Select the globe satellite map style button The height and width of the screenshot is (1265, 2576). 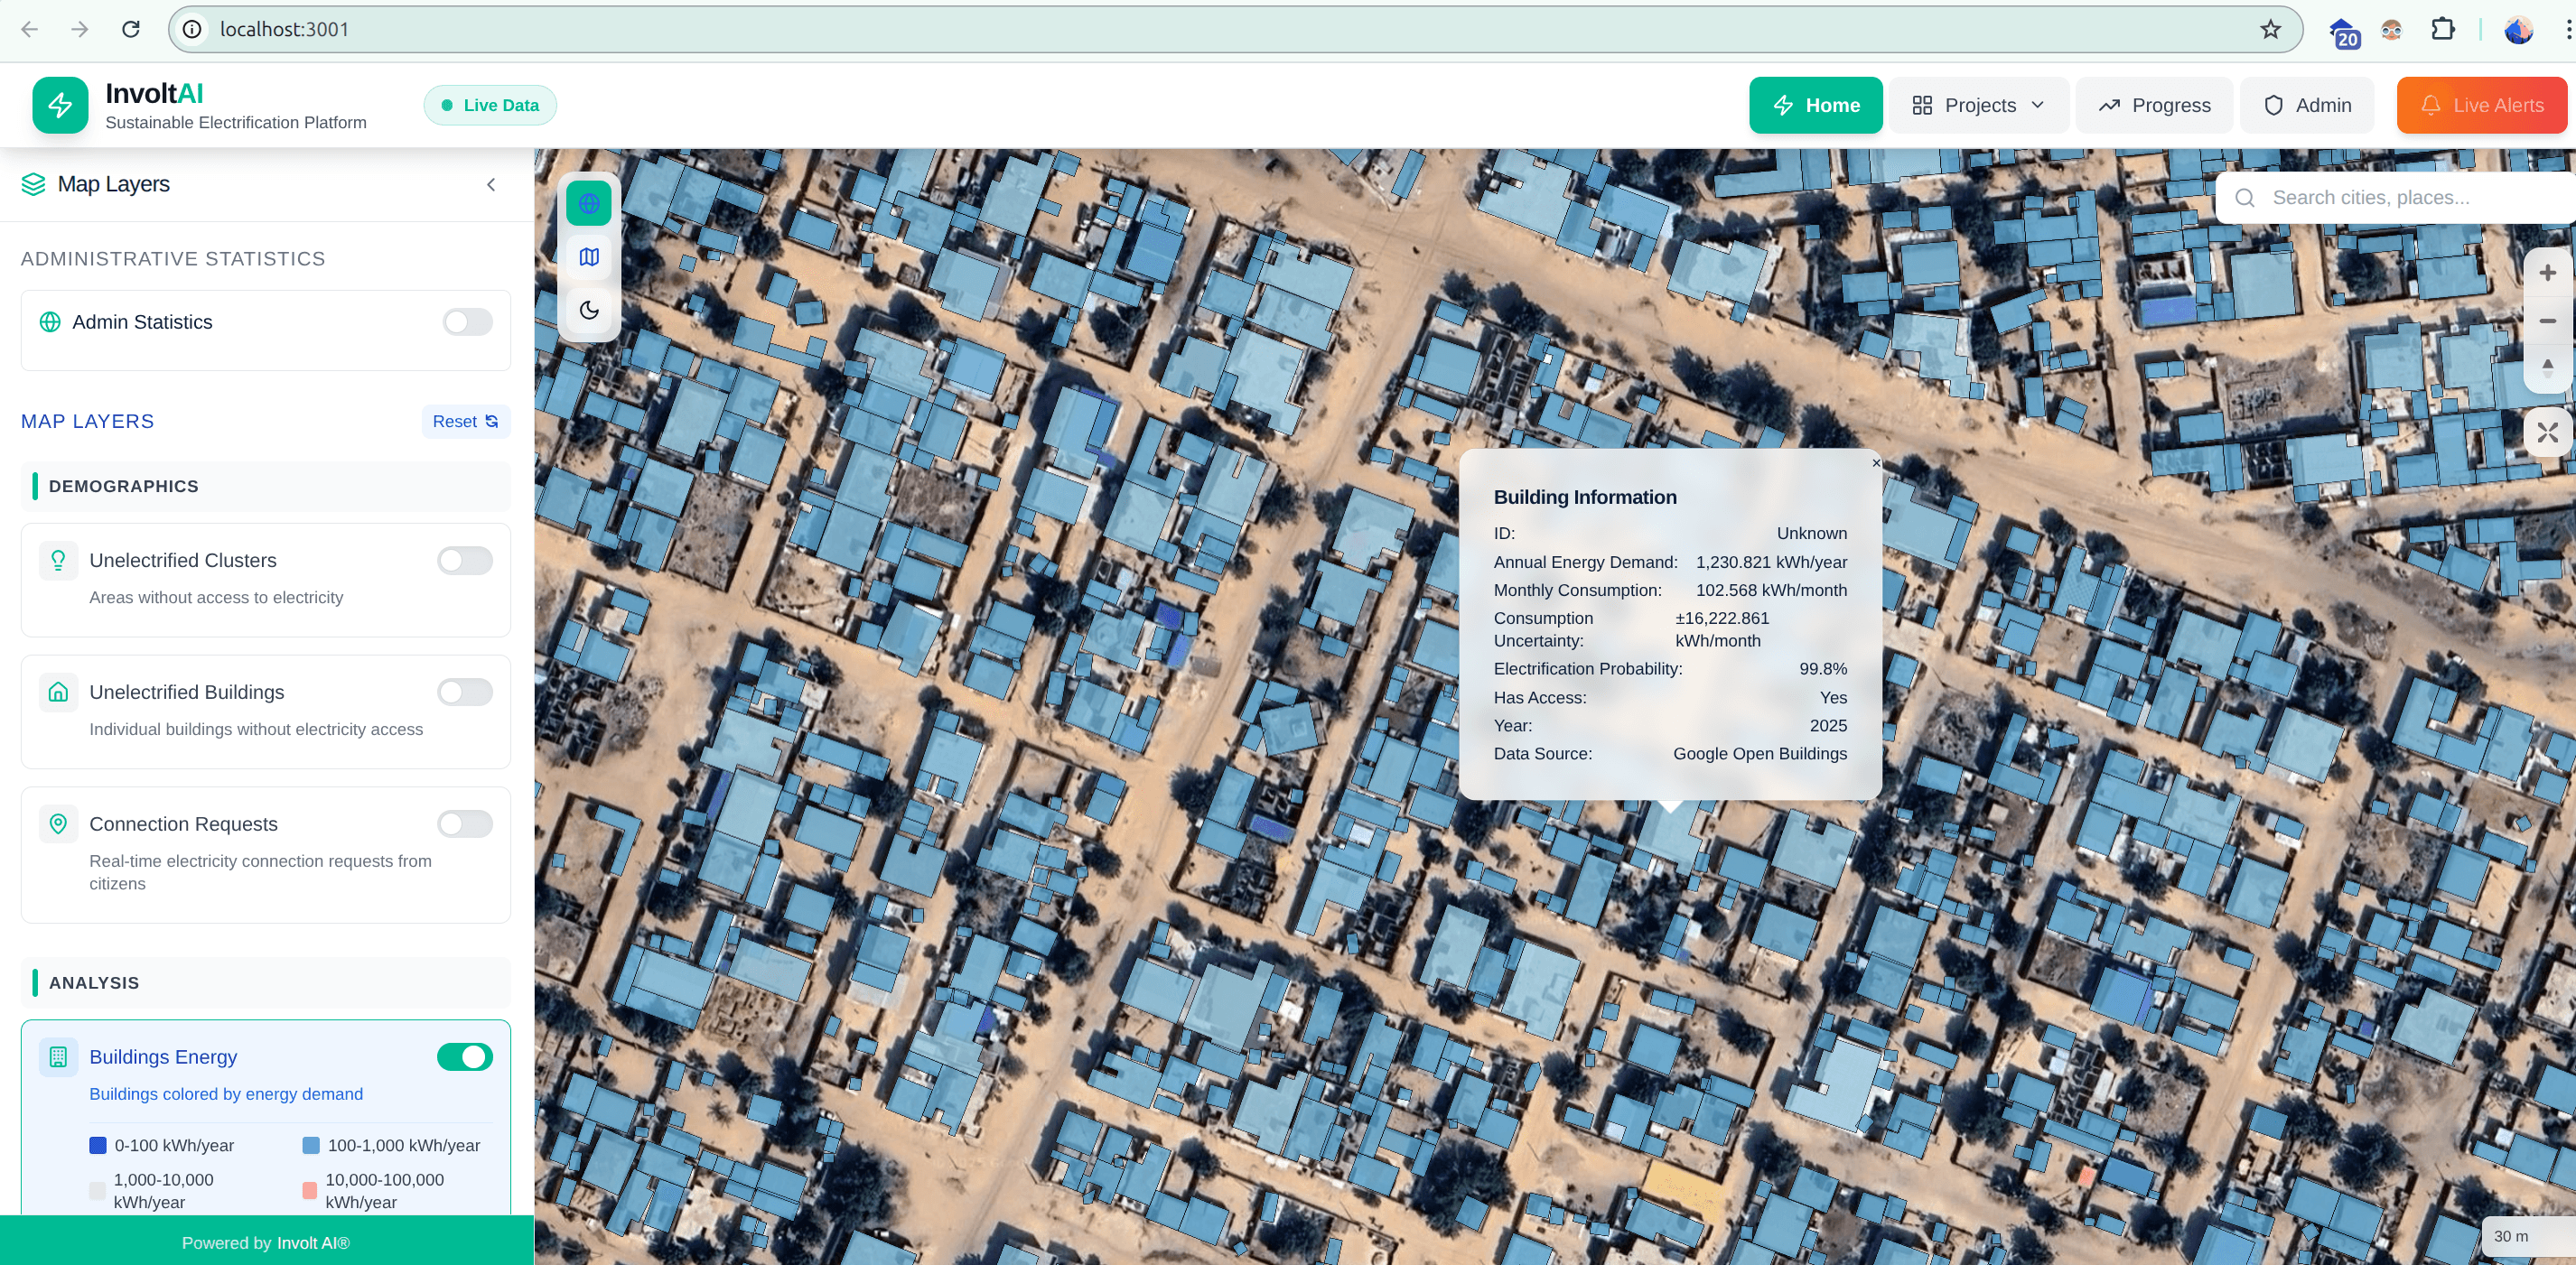pos(588,204)
